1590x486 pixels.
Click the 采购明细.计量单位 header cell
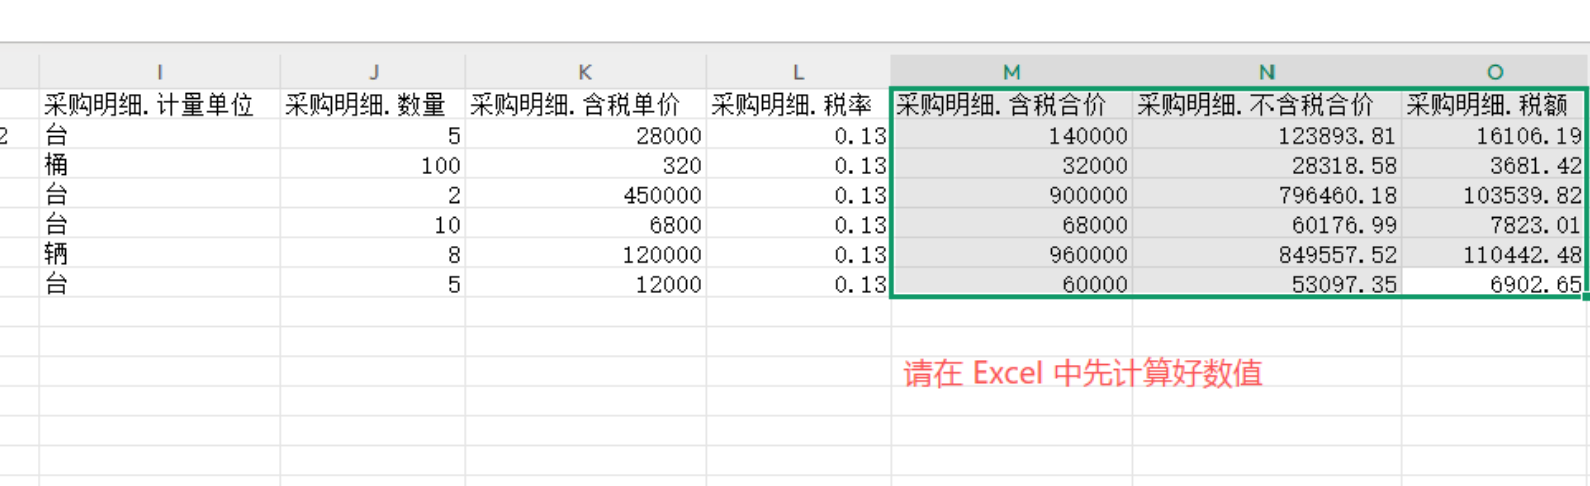tap(160, 105)
